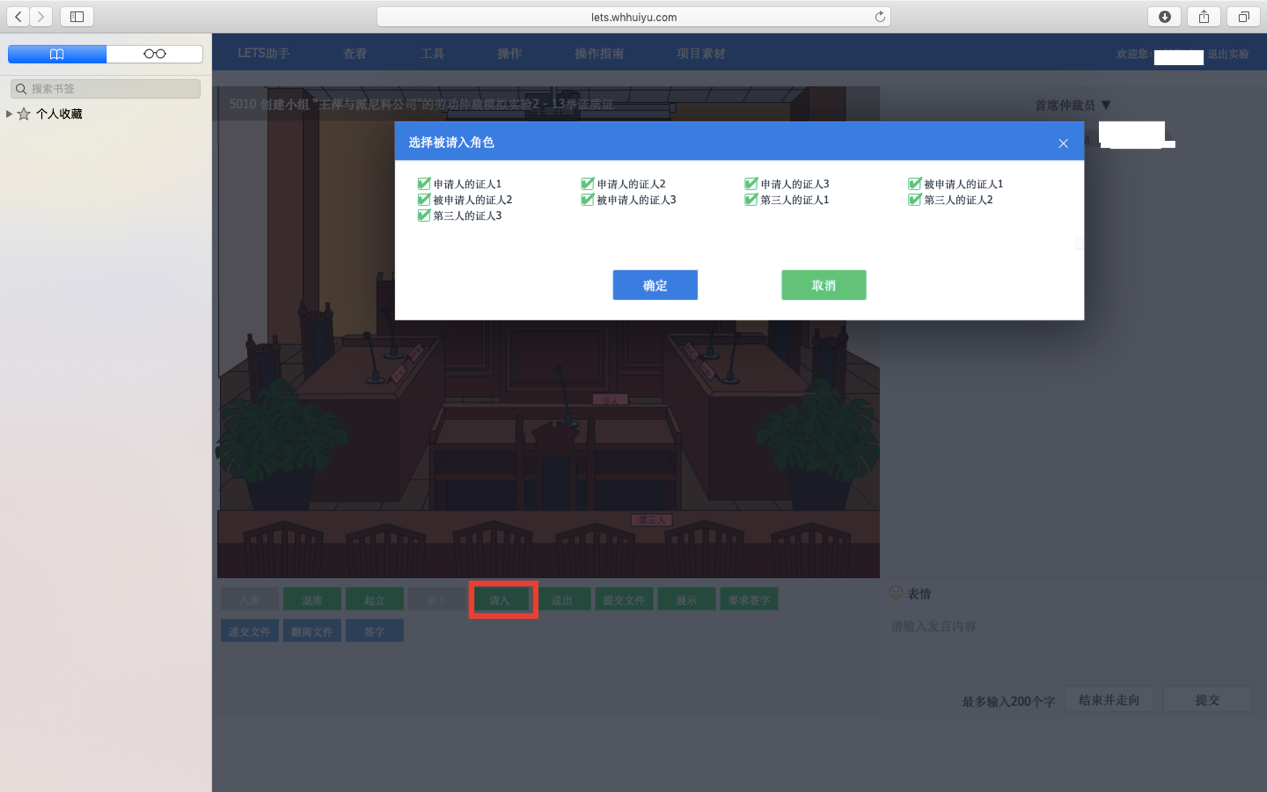Uncheck the 申请人的证人1 checkbox
Viewport: 1267px width, 792px height.
[424, 184]
